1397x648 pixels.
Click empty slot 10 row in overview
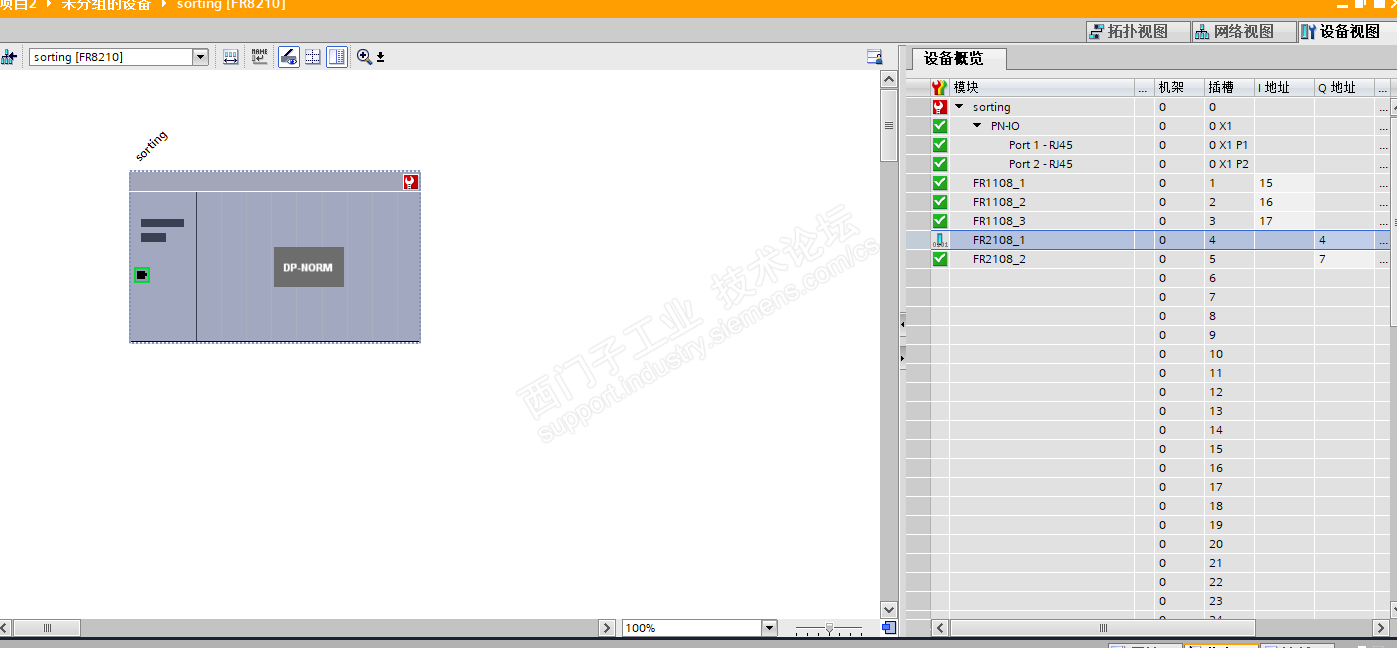pos(1148,354)
